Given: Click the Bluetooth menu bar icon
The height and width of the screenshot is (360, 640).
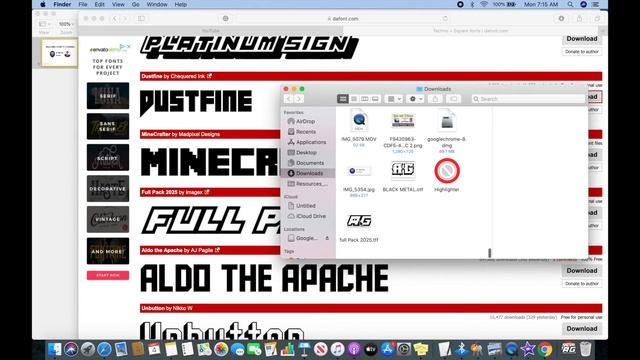Looking at the screenshot, I should (472, 4).
